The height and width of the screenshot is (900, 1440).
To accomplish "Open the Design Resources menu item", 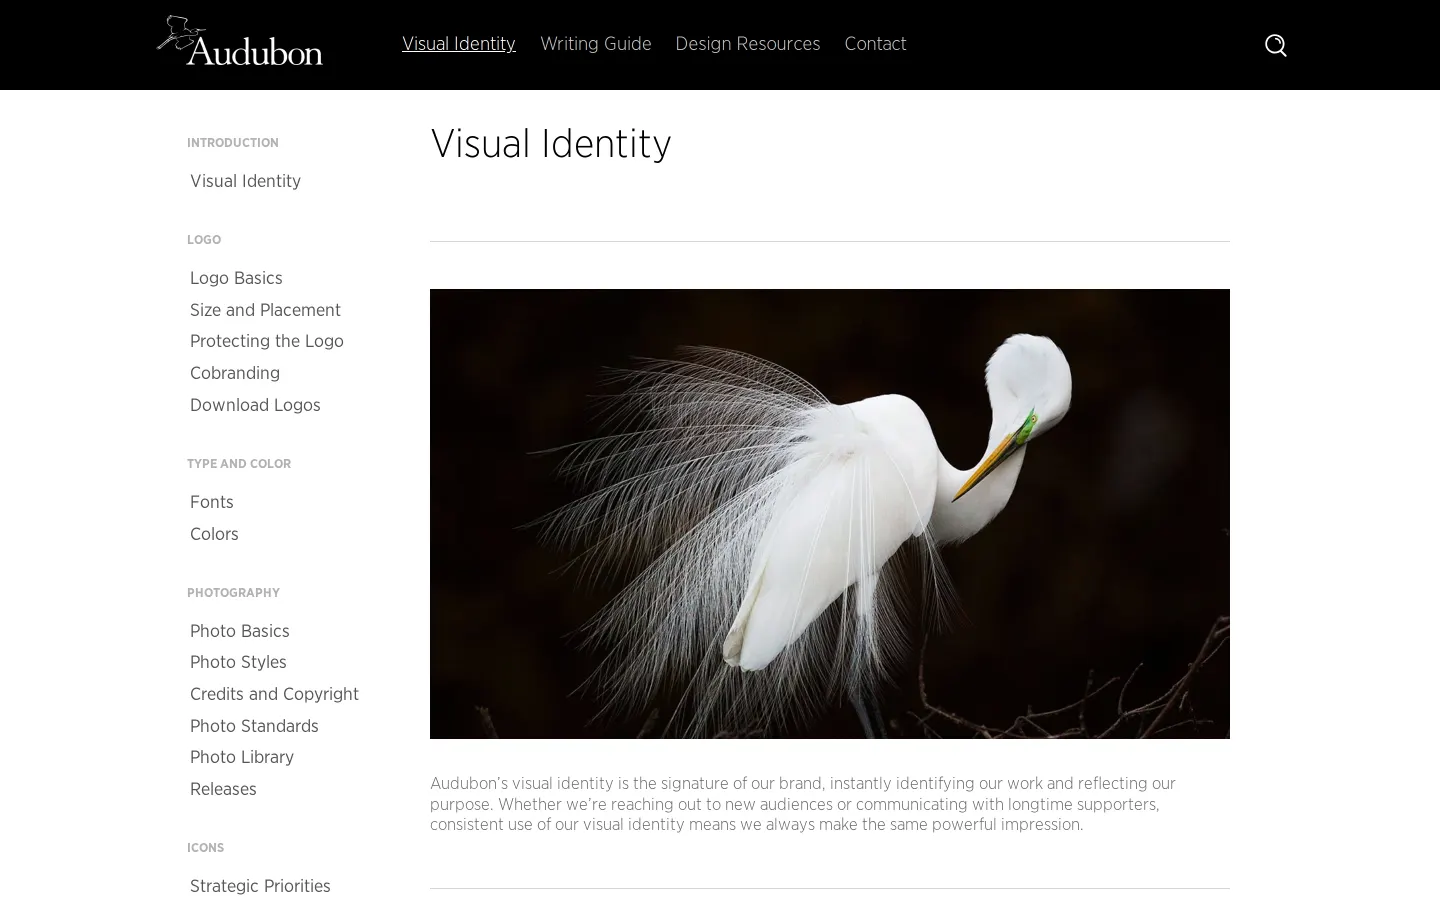I will tap(747, 44).
